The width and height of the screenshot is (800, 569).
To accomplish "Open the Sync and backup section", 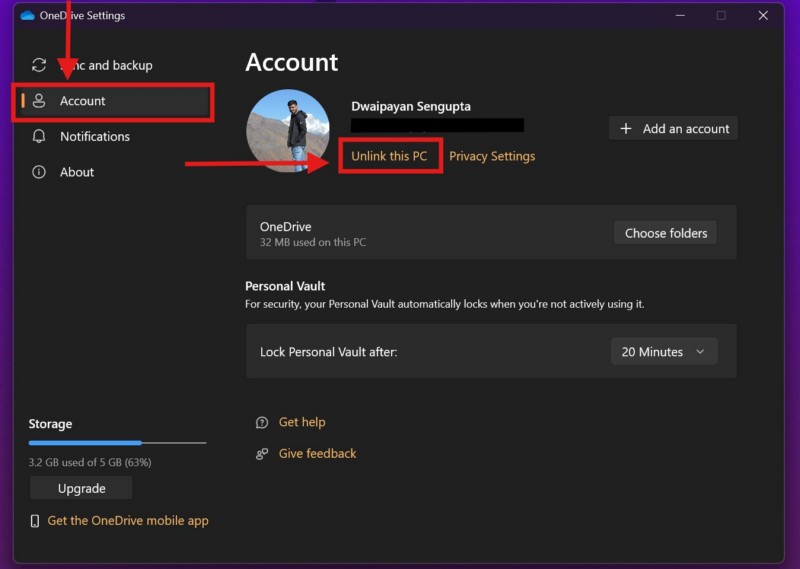I will pyautogui.click(x=106, y=65).
